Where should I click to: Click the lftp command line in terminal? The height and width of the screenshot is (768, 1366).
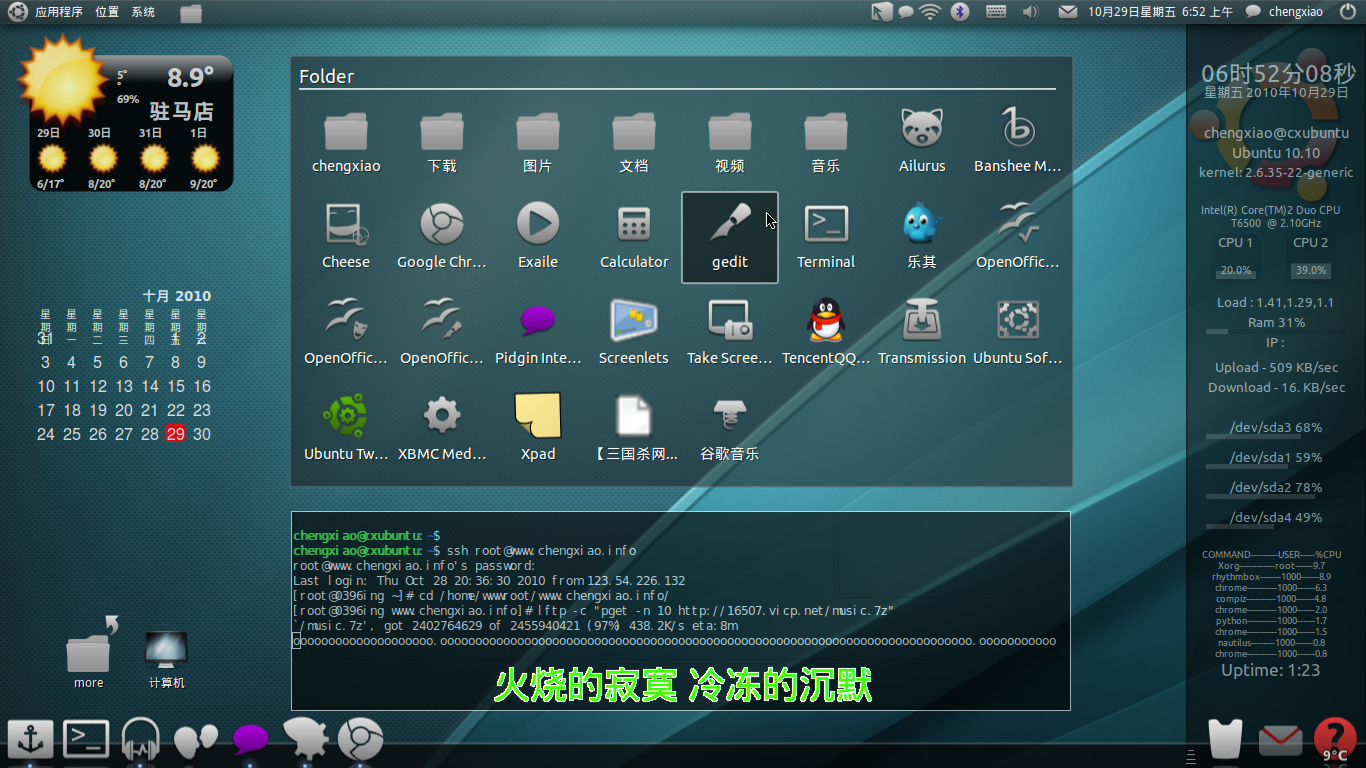593,610
